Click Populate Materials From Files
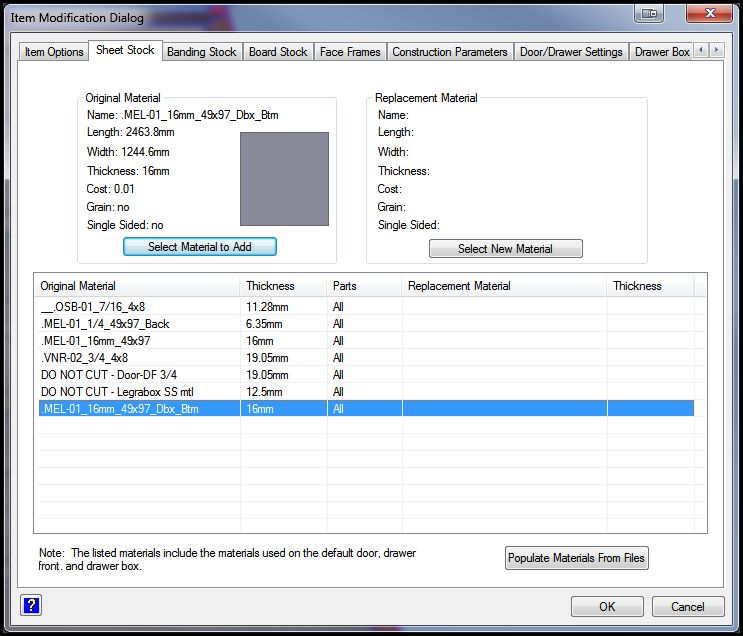The height and width of the screenshot is (636, 743). 577,558
